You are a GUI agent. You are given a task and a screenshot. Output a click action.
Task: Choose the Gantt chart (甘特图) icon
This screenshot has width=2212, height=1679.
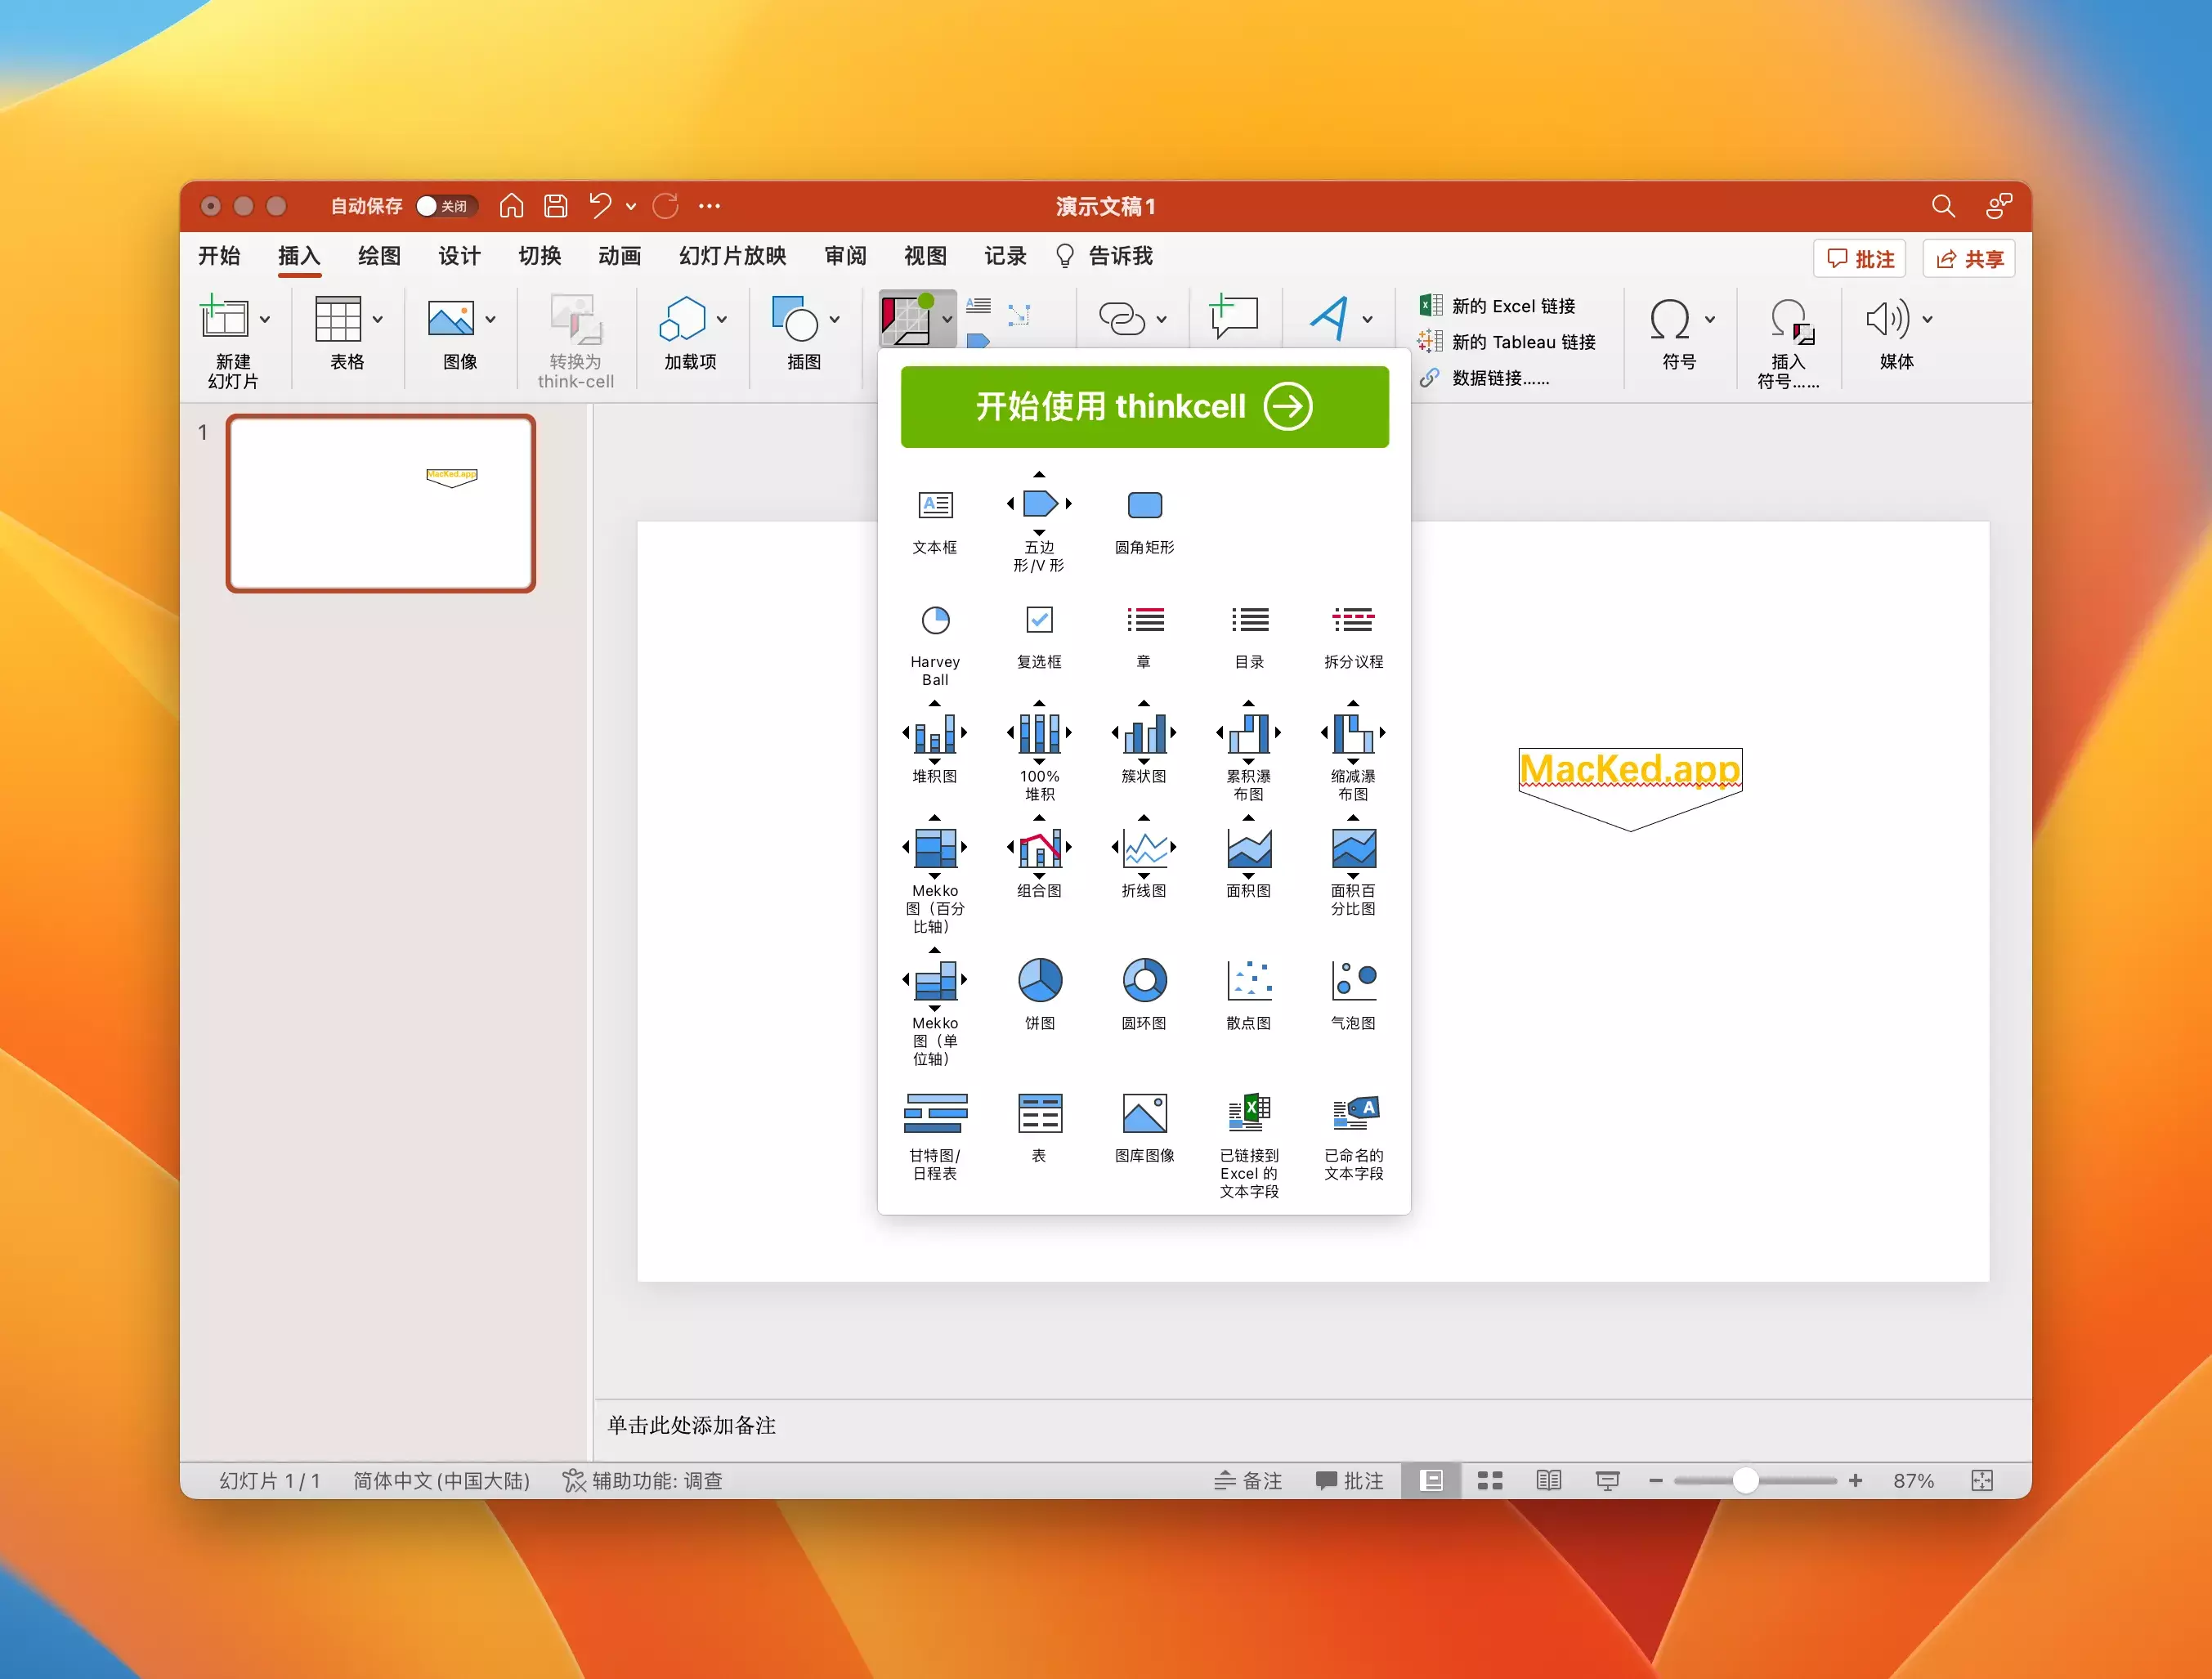935,1113
